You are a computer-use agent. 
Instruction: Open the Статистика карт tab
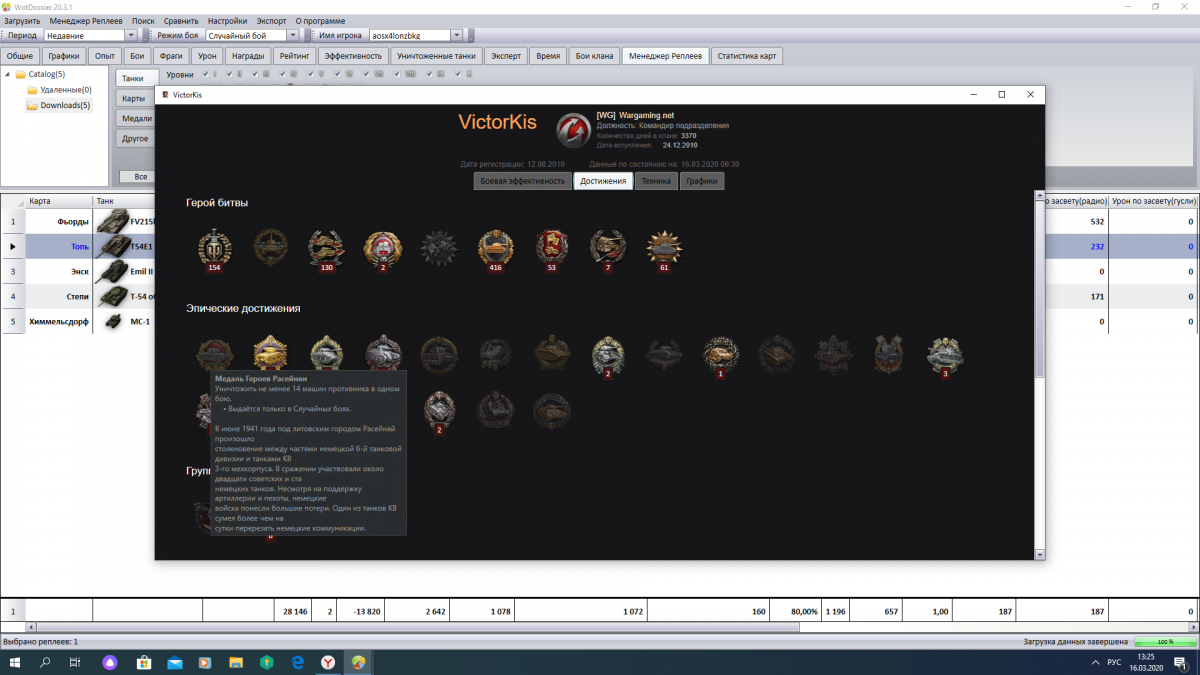pos(747,56)
